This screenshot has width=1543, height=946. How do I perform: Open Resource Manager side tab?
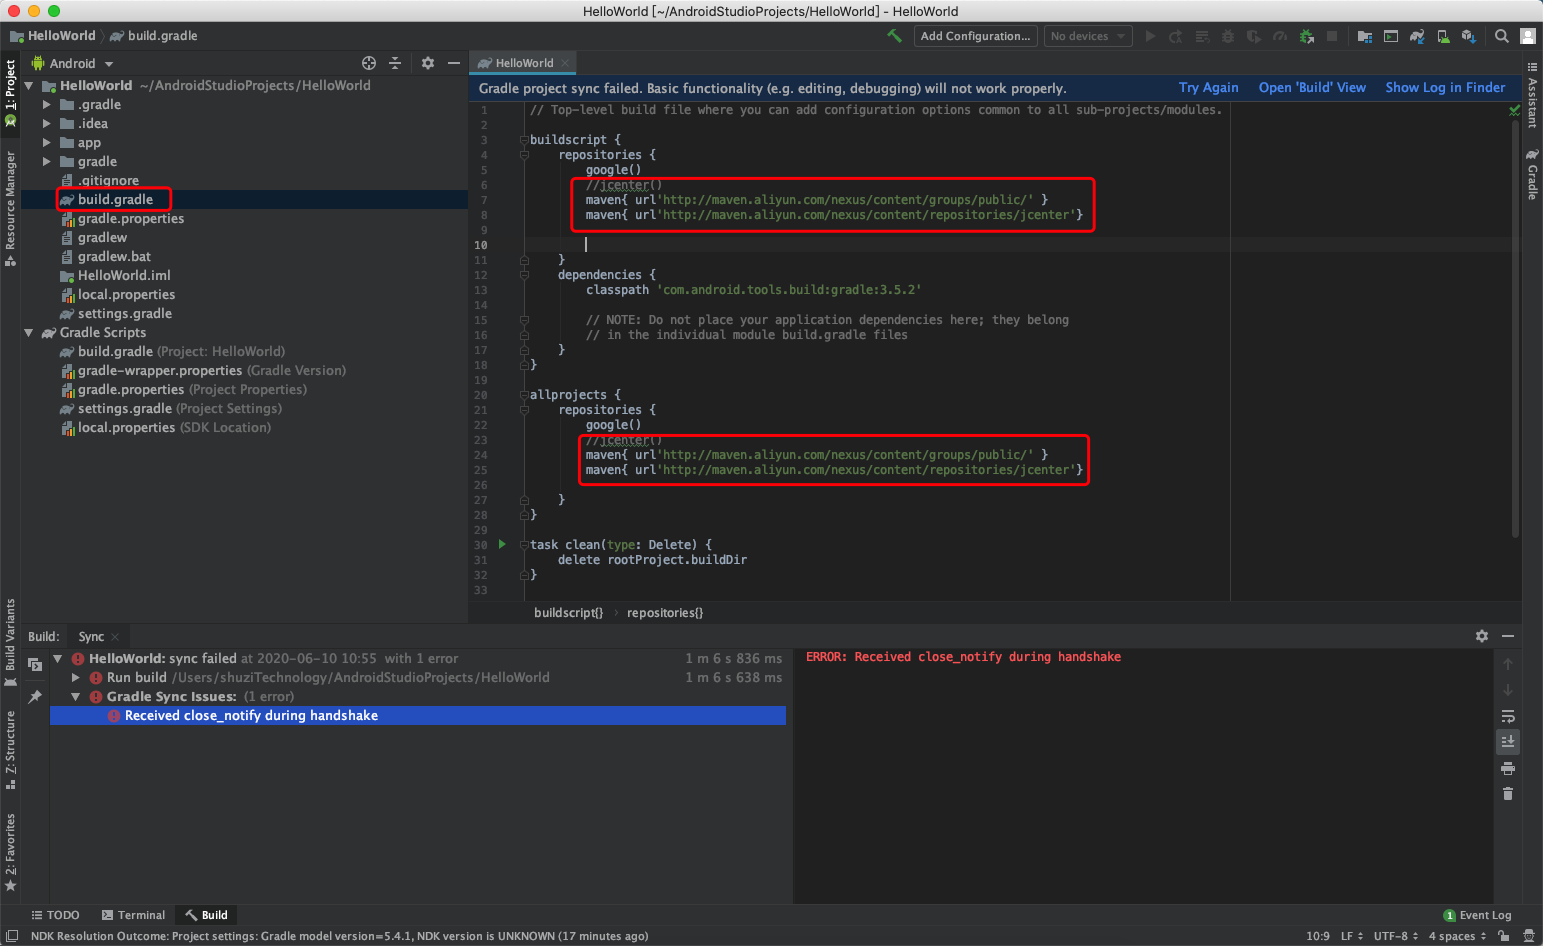click(x=11, y=208)
